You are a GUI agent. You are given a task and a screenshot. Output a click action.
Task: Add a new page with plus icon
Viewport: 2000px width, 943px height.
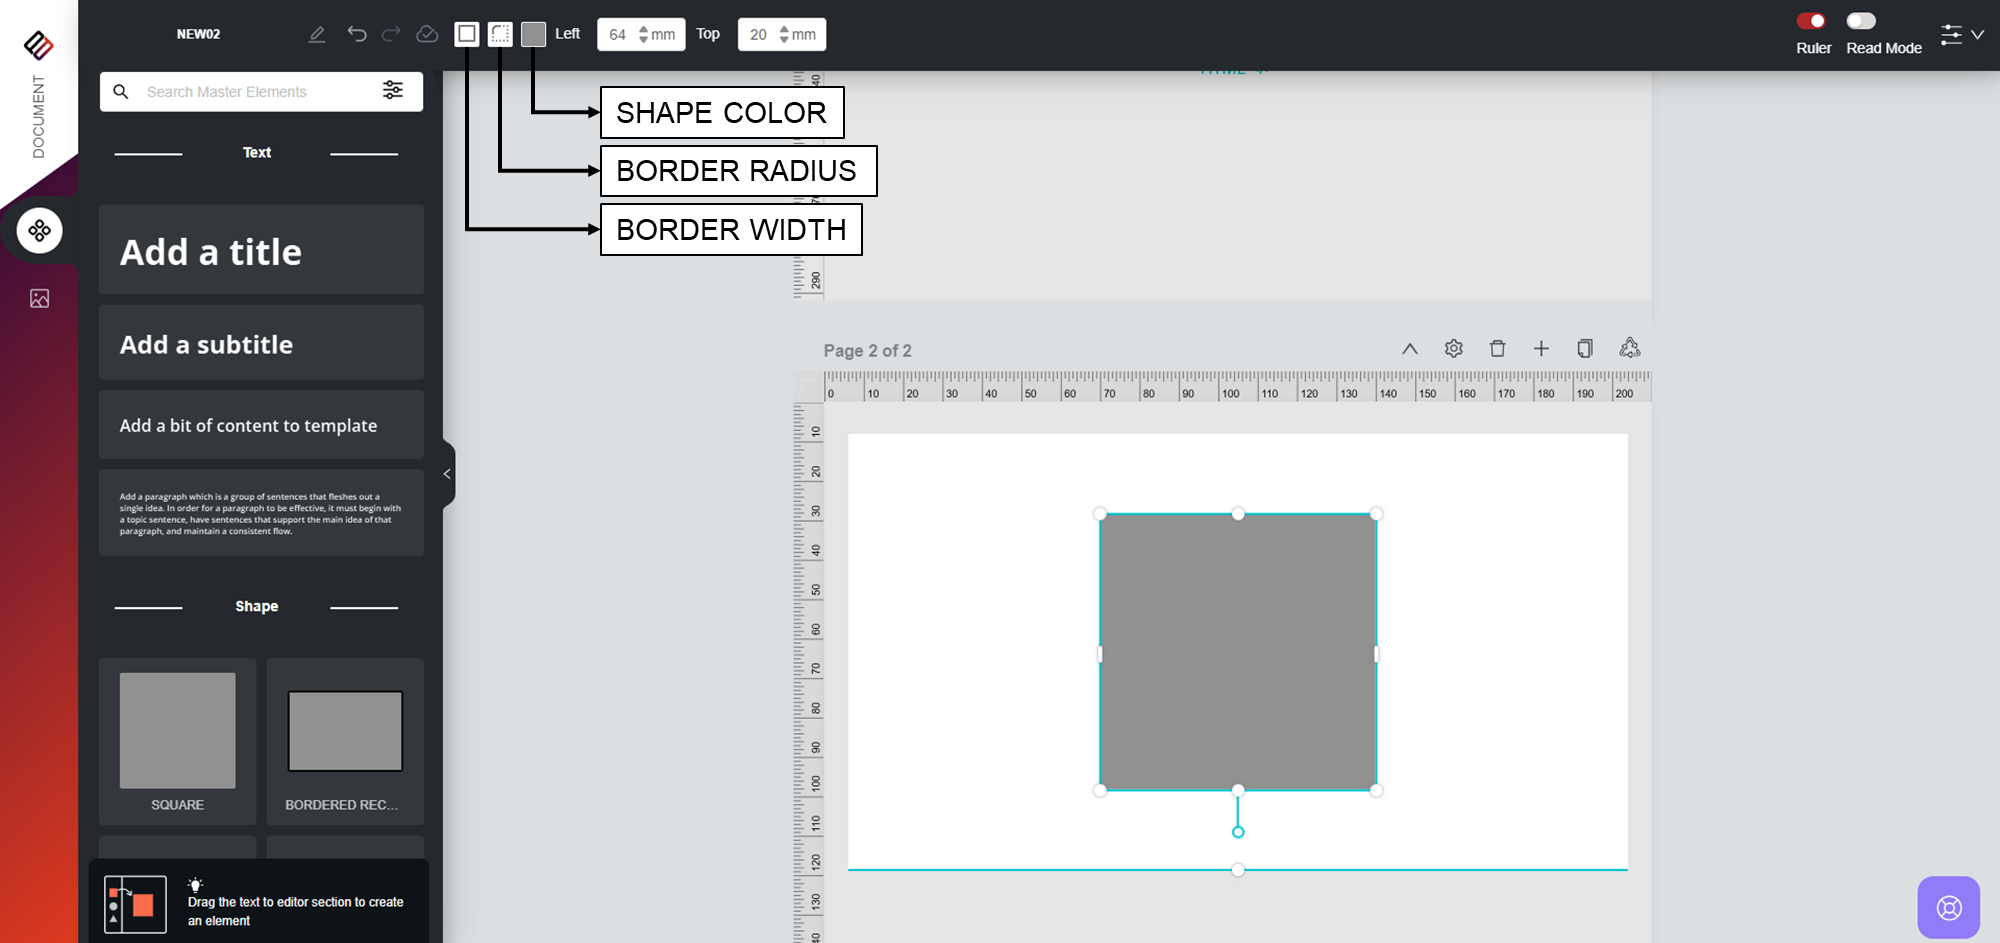1541,349
